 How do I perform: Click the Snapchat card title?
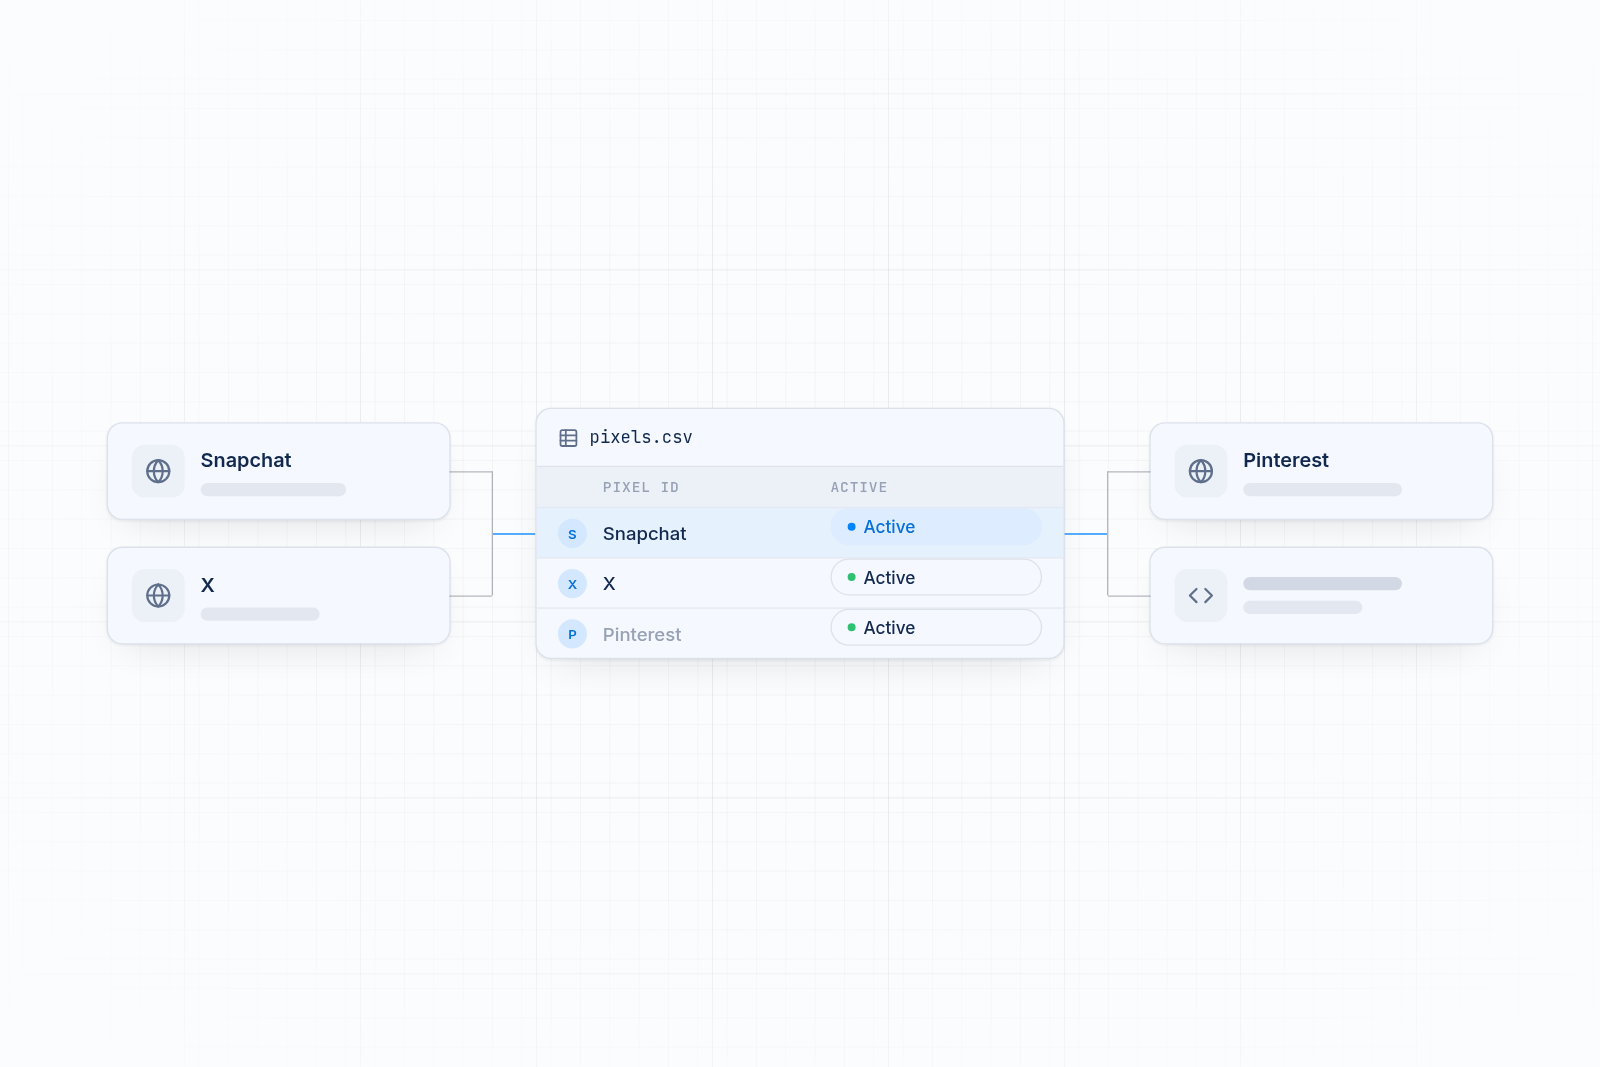click(246, 460)
